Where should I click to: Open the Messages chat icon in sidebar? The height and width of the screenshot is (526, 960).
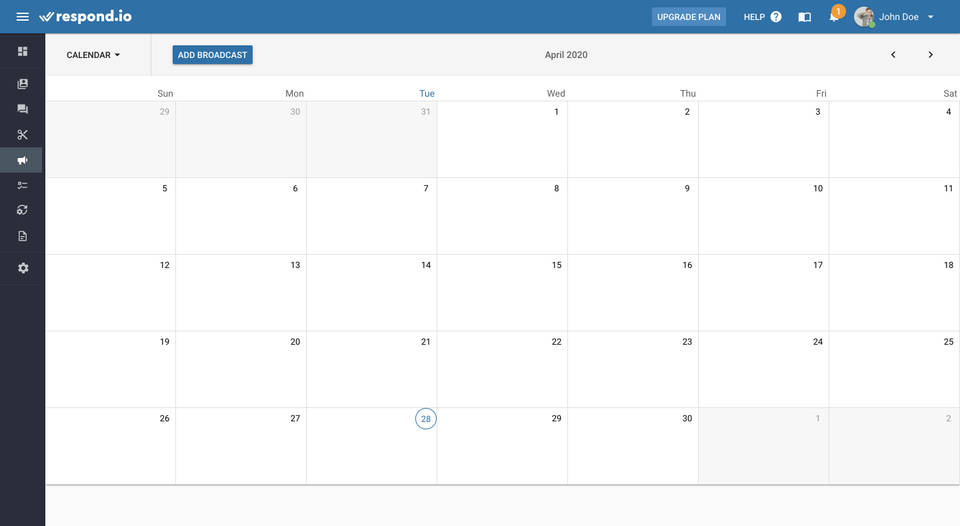pyautogui.click(x=22, y=109)
